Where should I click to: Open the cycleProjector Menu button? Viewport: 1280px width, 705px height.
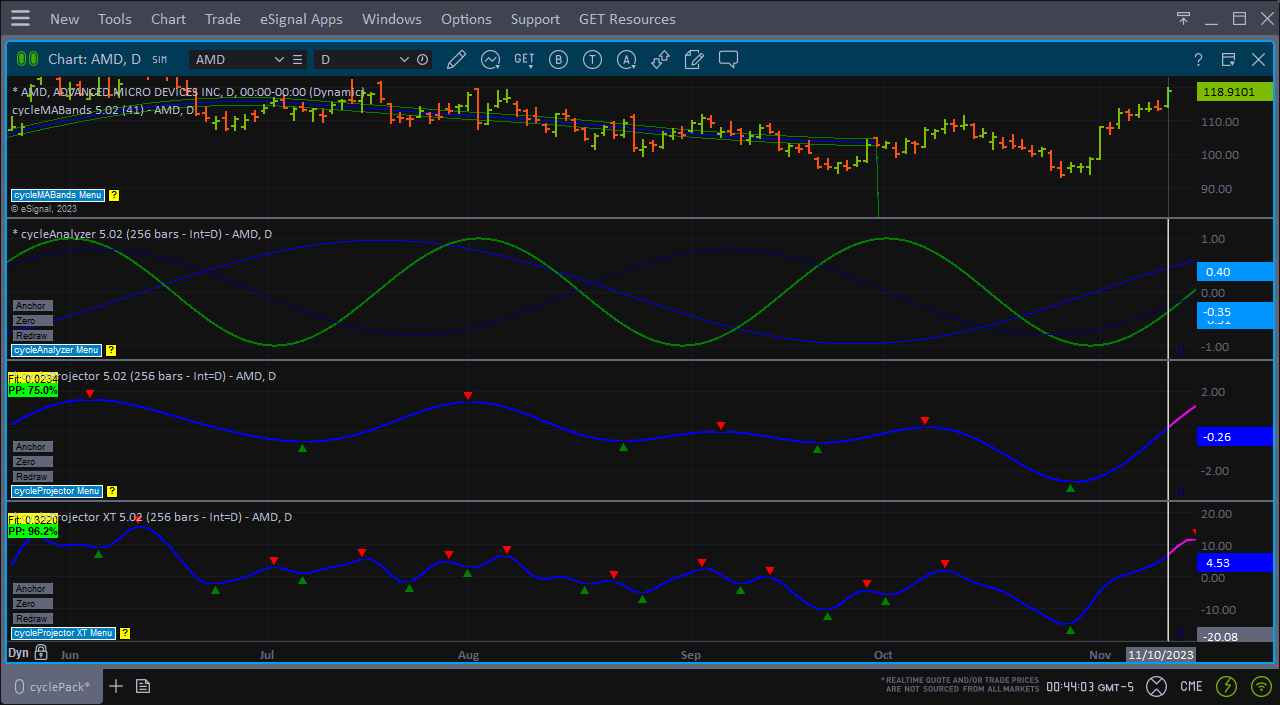click(57, 491)
